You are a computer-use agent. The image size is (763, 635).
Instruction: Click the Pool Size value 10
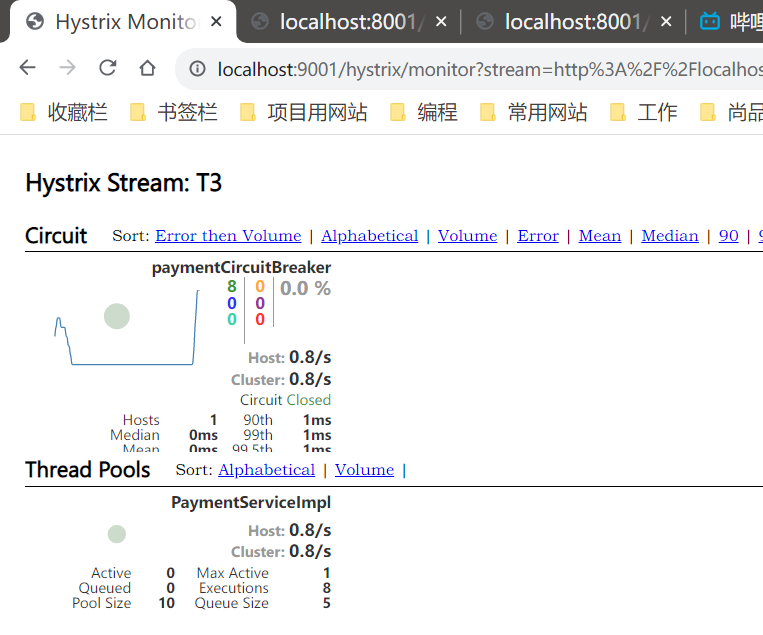pos(166,603)
